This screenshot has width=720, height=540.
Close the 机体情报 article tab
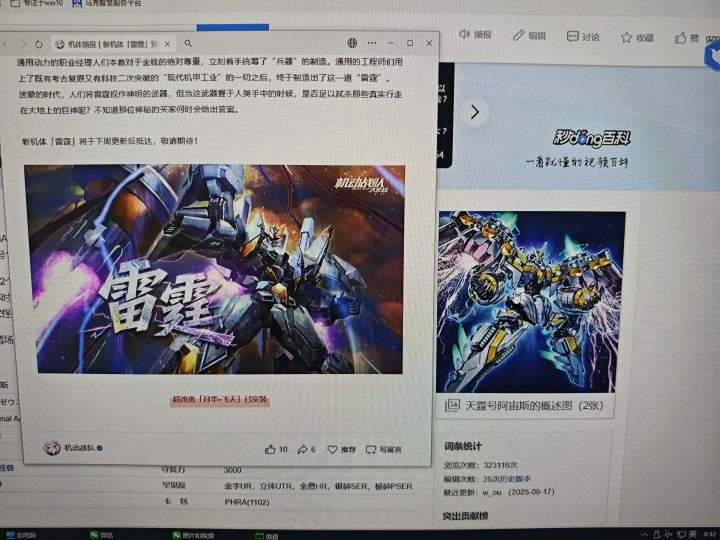[168, 44]
